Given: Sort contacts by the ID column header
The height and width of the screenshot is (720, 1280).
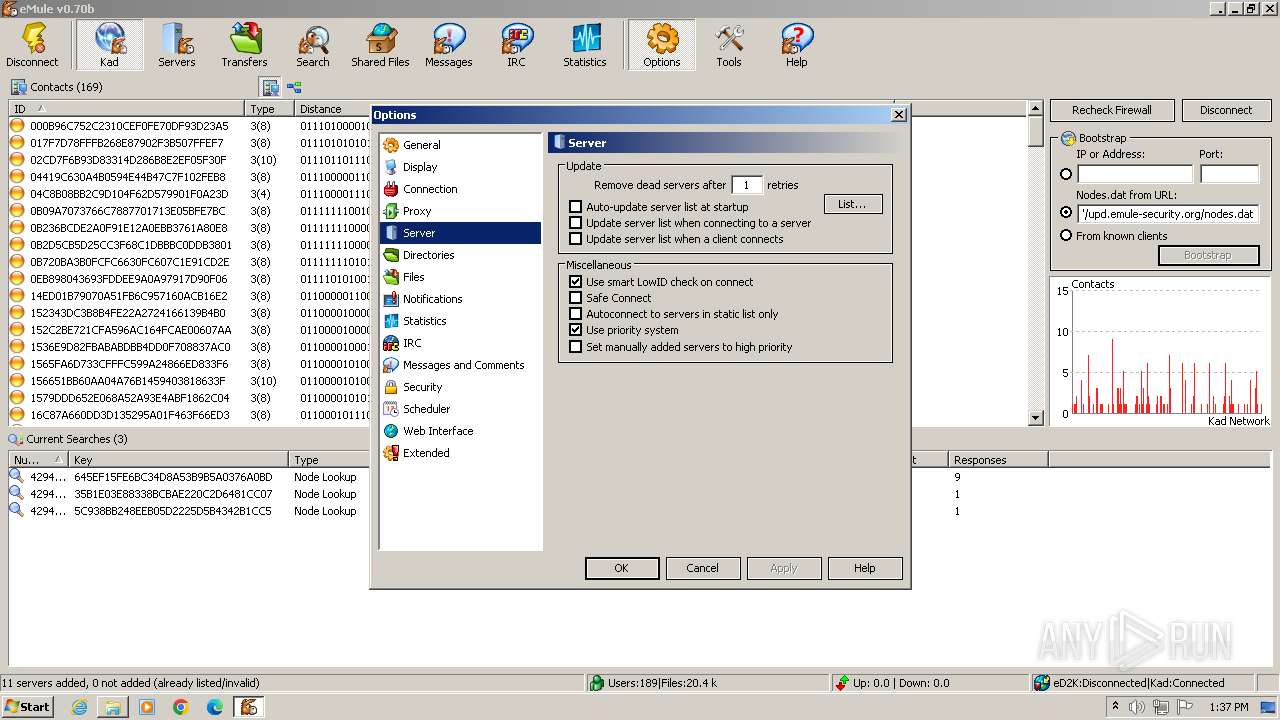Looking at the screenshot, I should [127, 109].
